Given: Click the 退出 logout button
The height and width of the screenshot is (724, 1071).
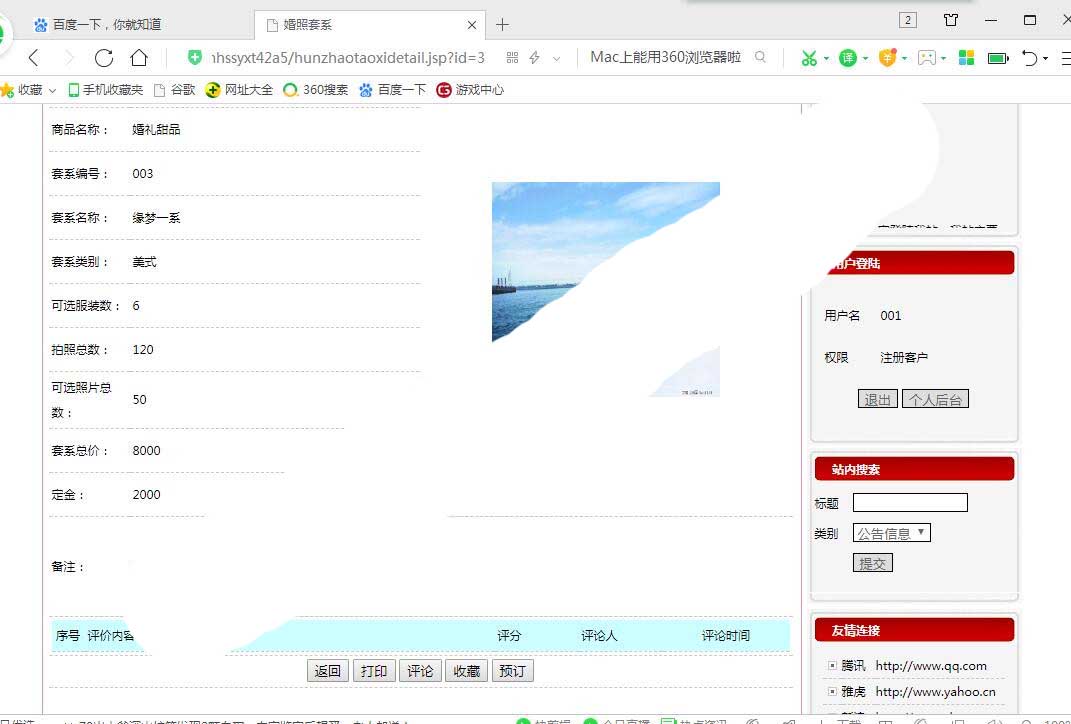Looking at the screenshot, I should click(877, 400).
